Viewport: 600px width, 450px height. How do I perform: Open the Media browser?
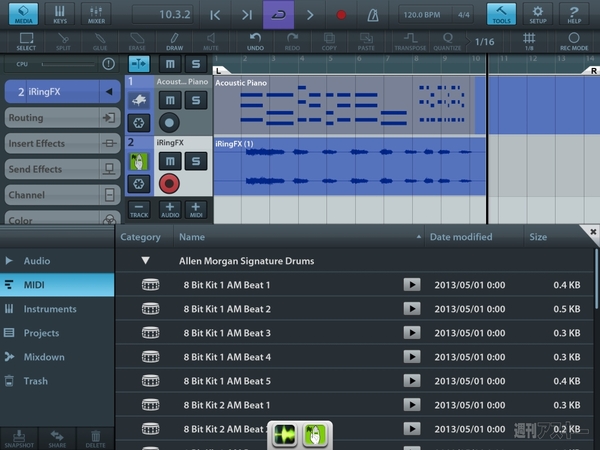coord(23,14)
